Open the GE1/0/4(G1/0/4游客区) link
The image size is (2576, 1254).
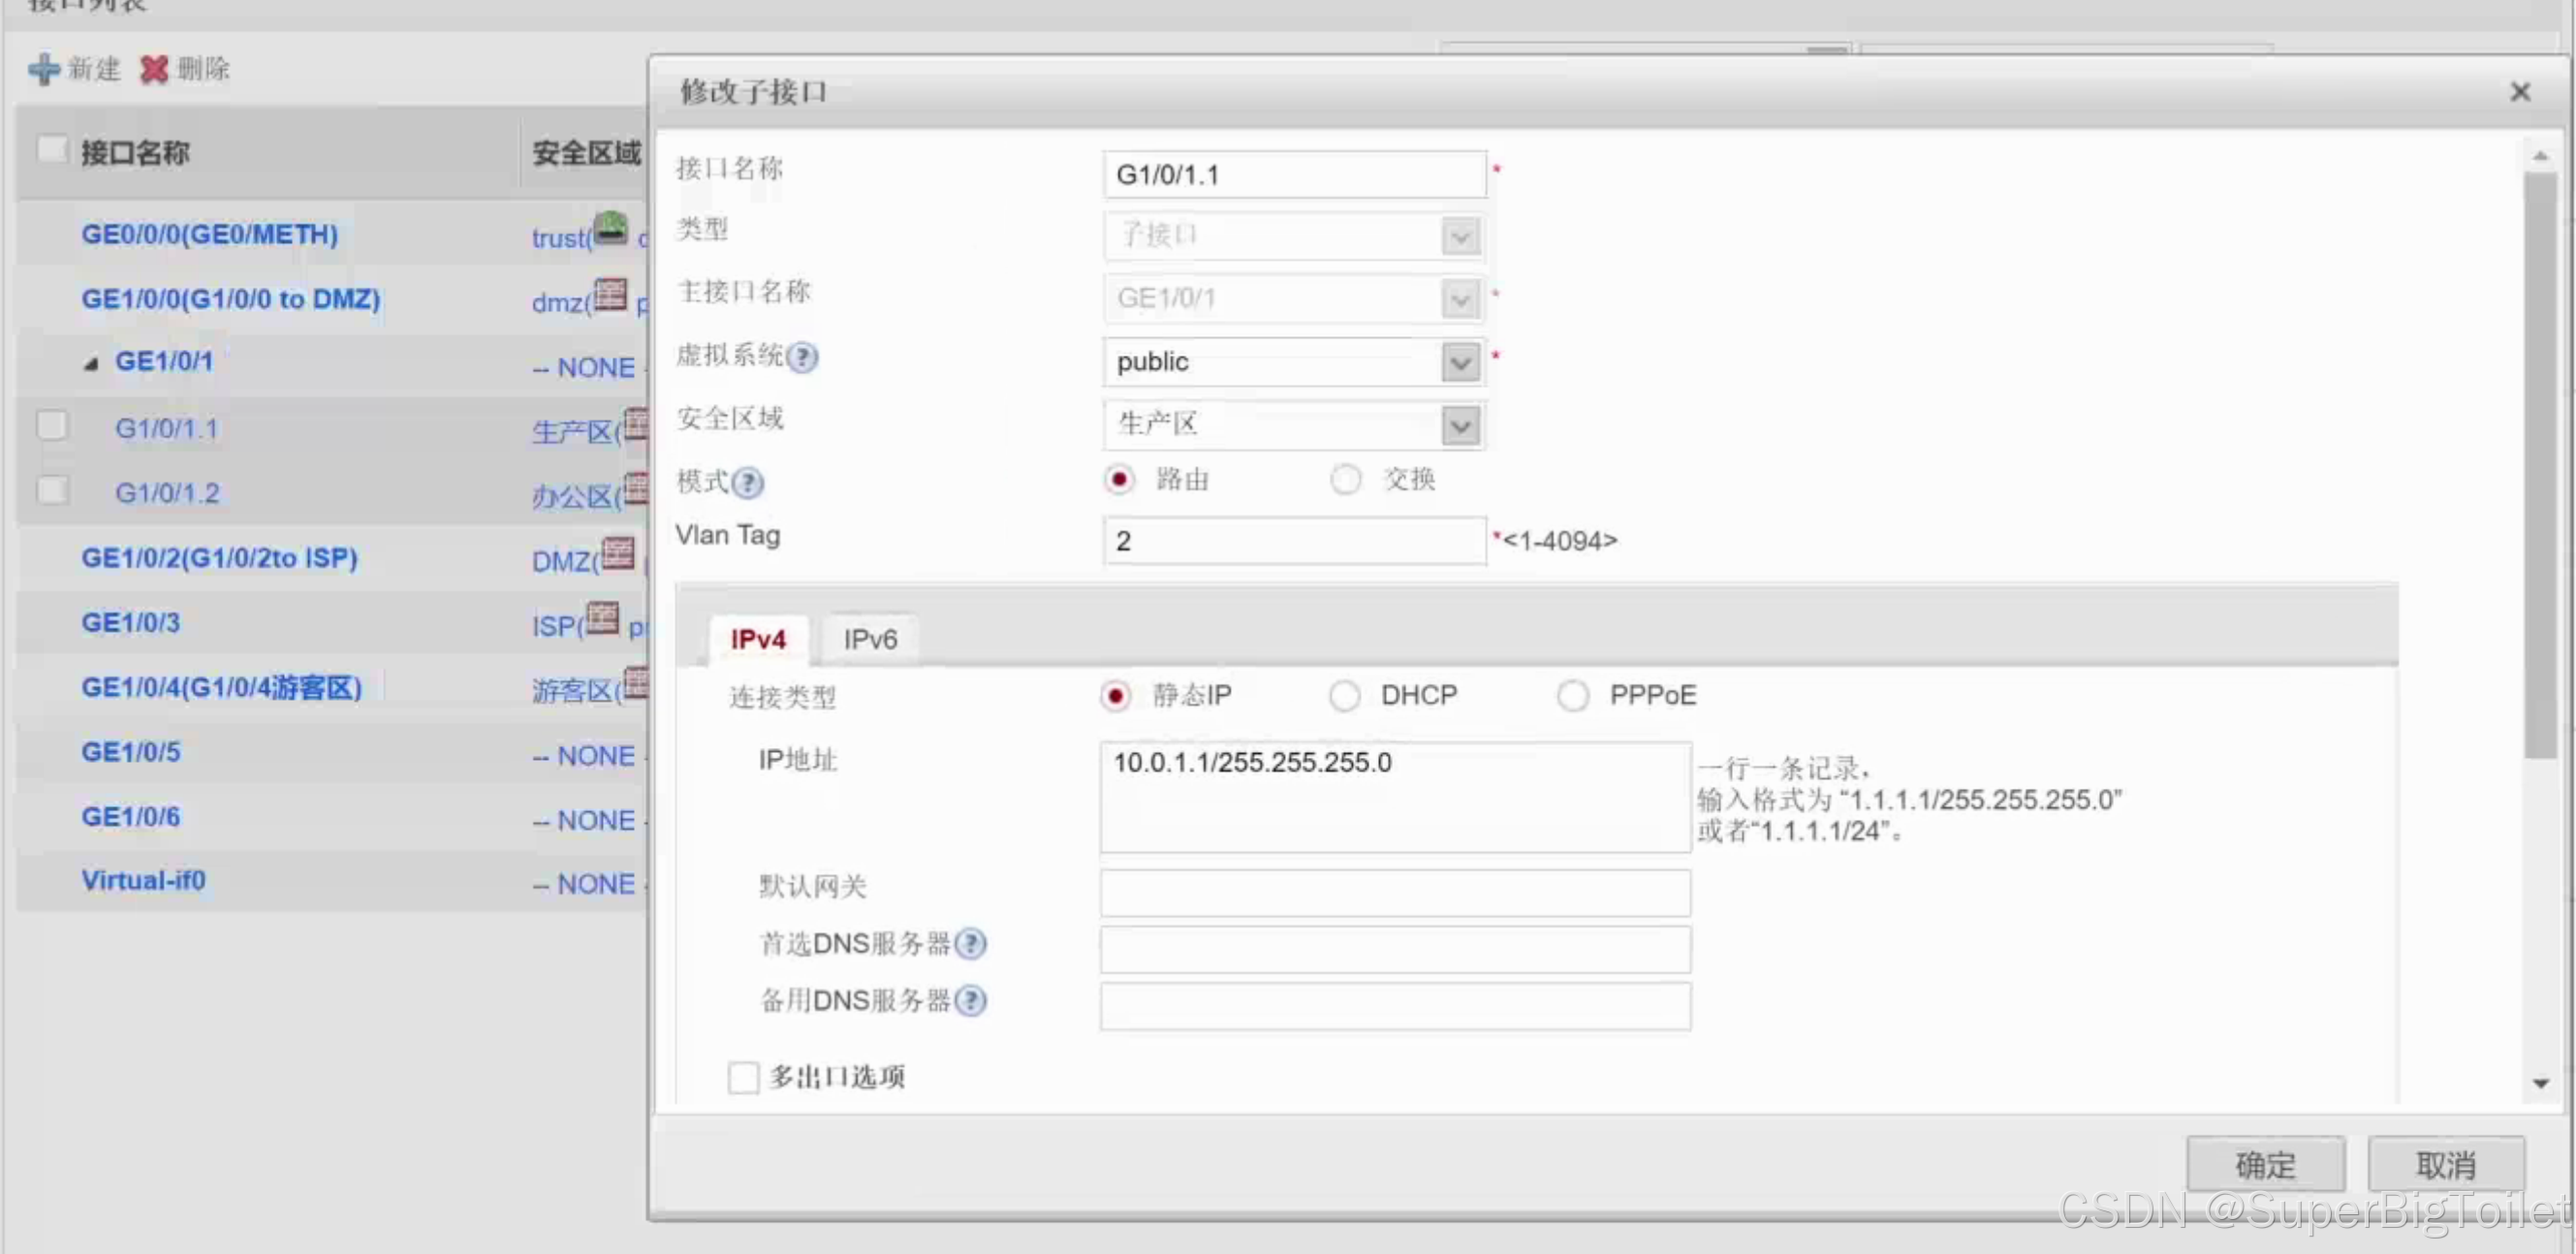[x=222, y=688]
